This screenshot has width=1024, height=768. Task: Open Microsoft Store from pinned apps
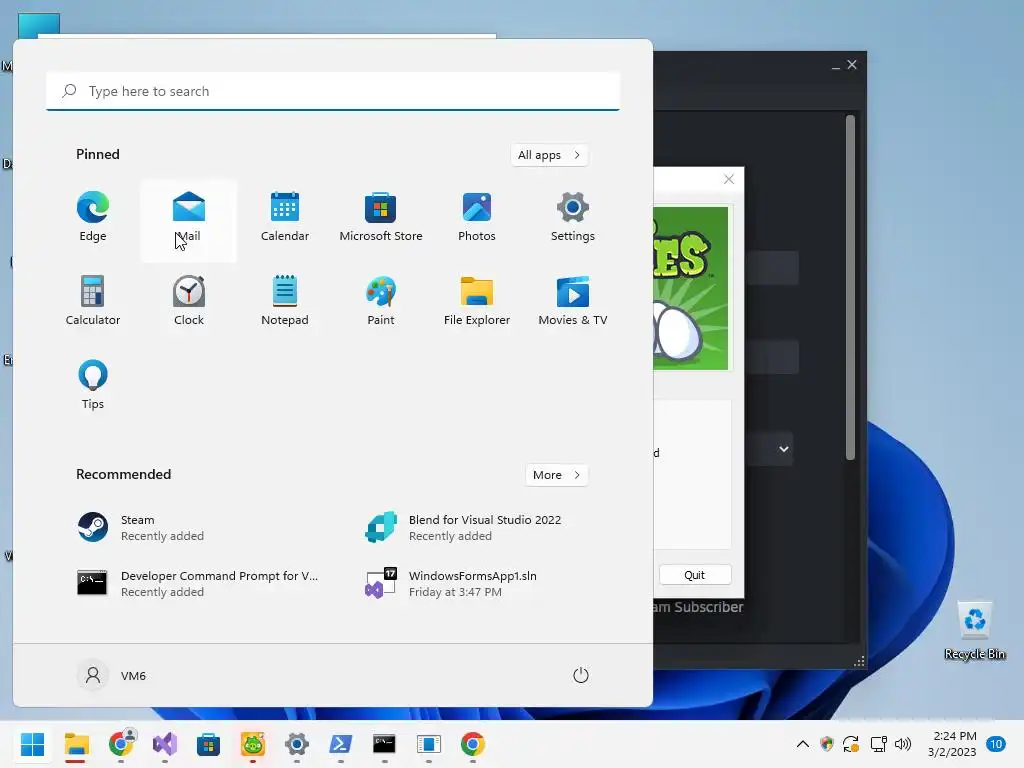(x=381, y=217)
